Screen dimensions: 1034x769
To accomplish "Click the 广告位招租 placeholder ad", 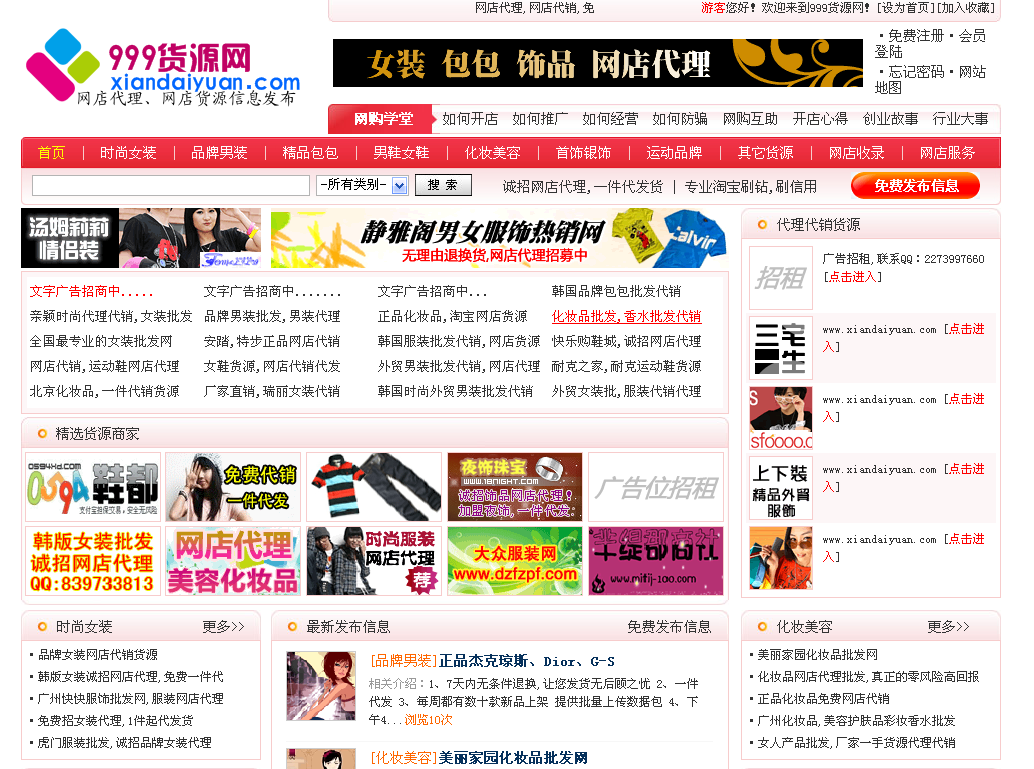I will (655, 487).
